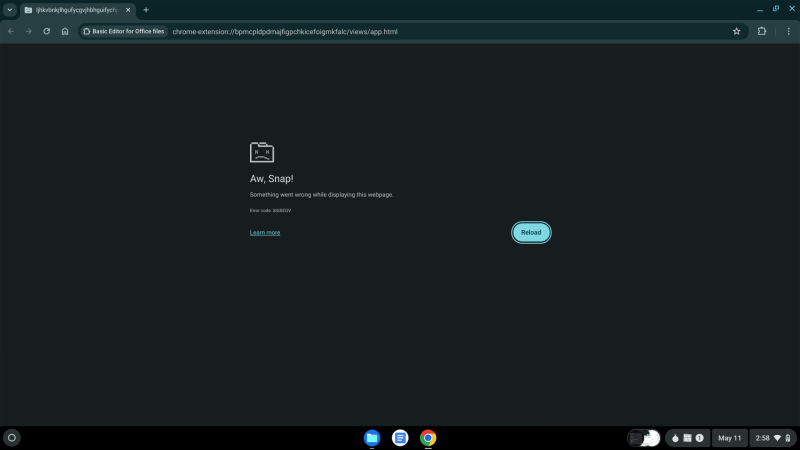Click the Reload button on the error page
Screen dimensions: 800x450
coord(531,233)
